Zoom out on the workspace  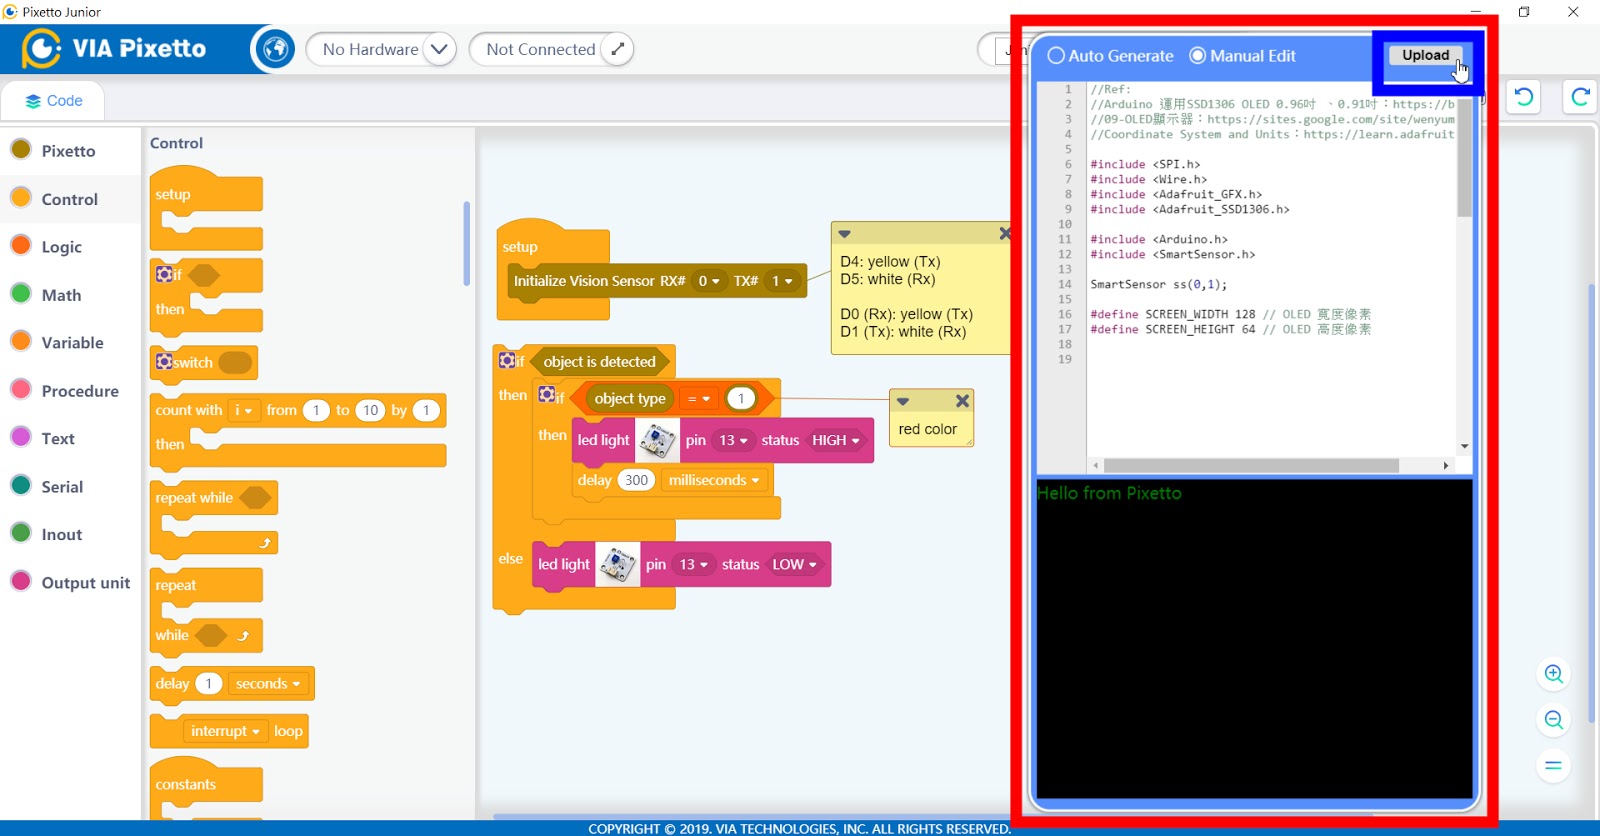[x=1553, y=720]
